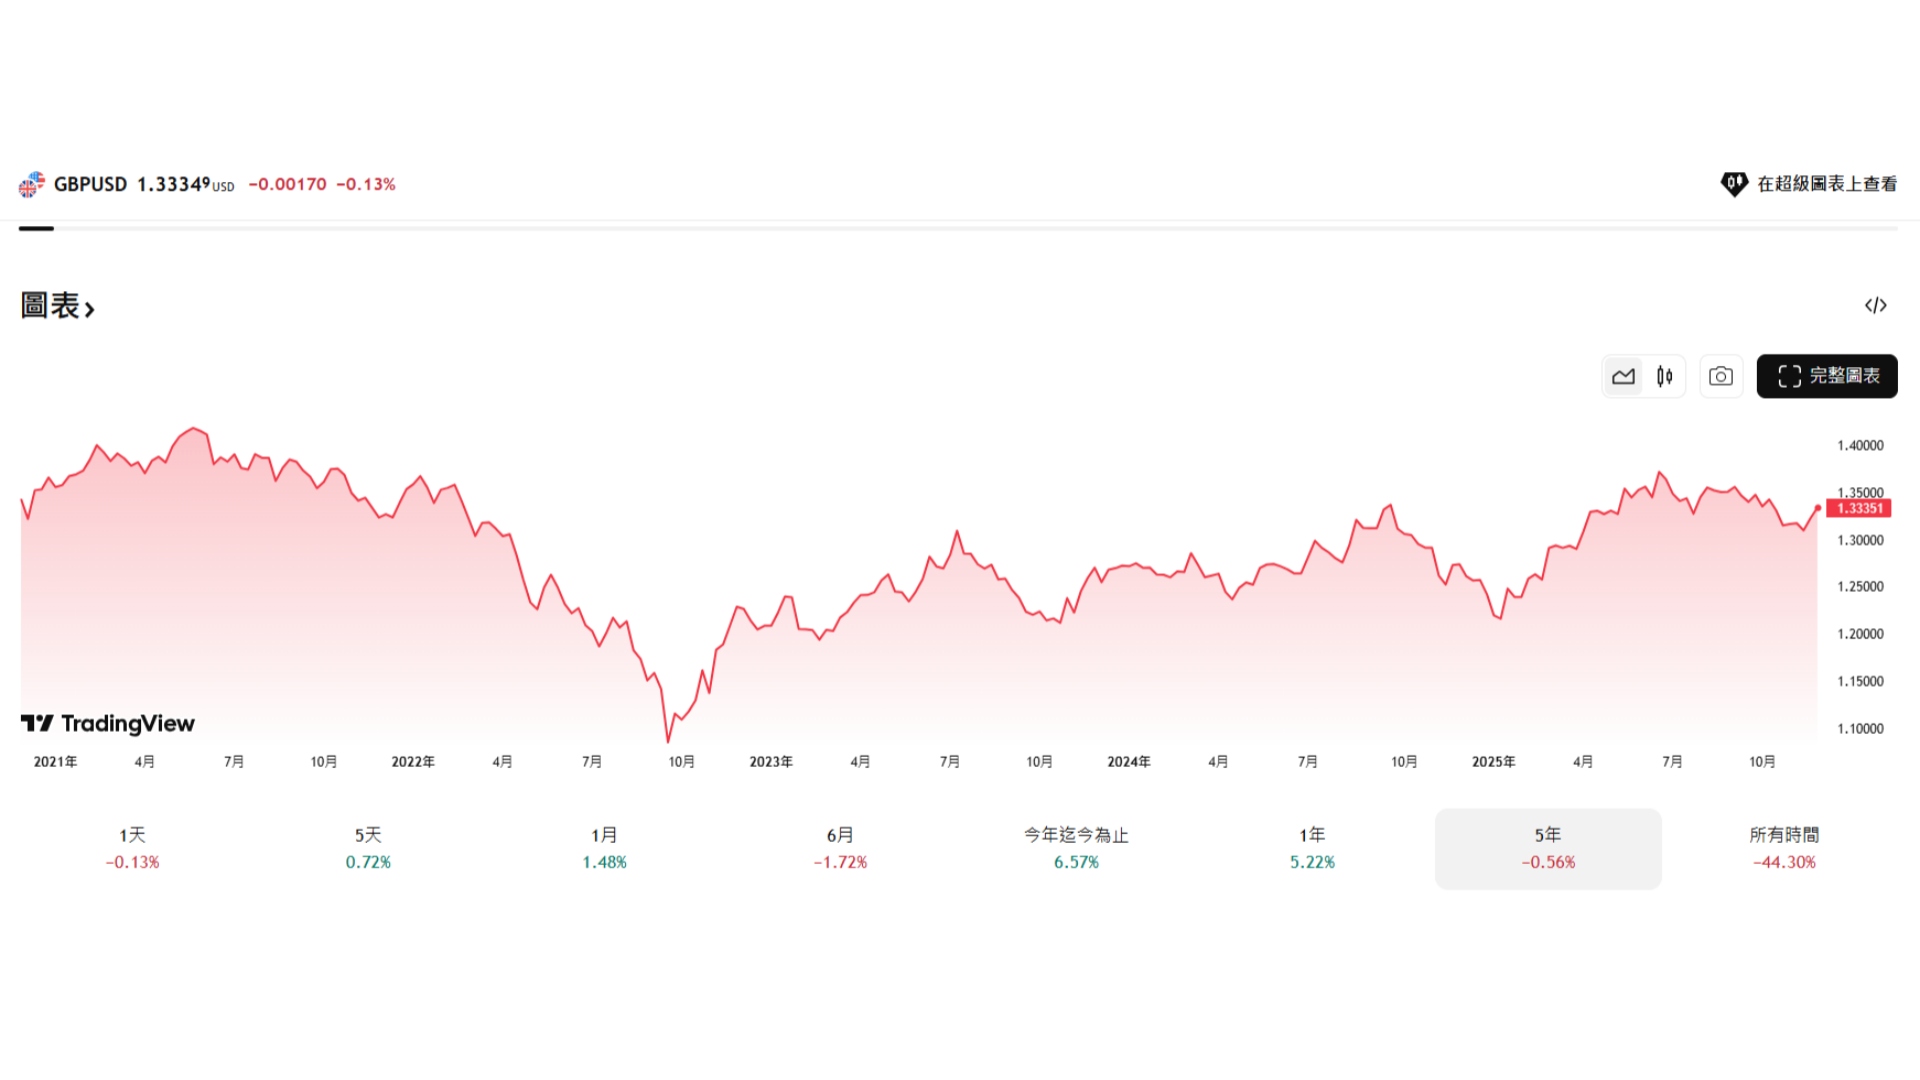This screenshot has height=1080, width=1920.
Task: Take a chart snapshot with camera icon
Action: coord(1721,377)
